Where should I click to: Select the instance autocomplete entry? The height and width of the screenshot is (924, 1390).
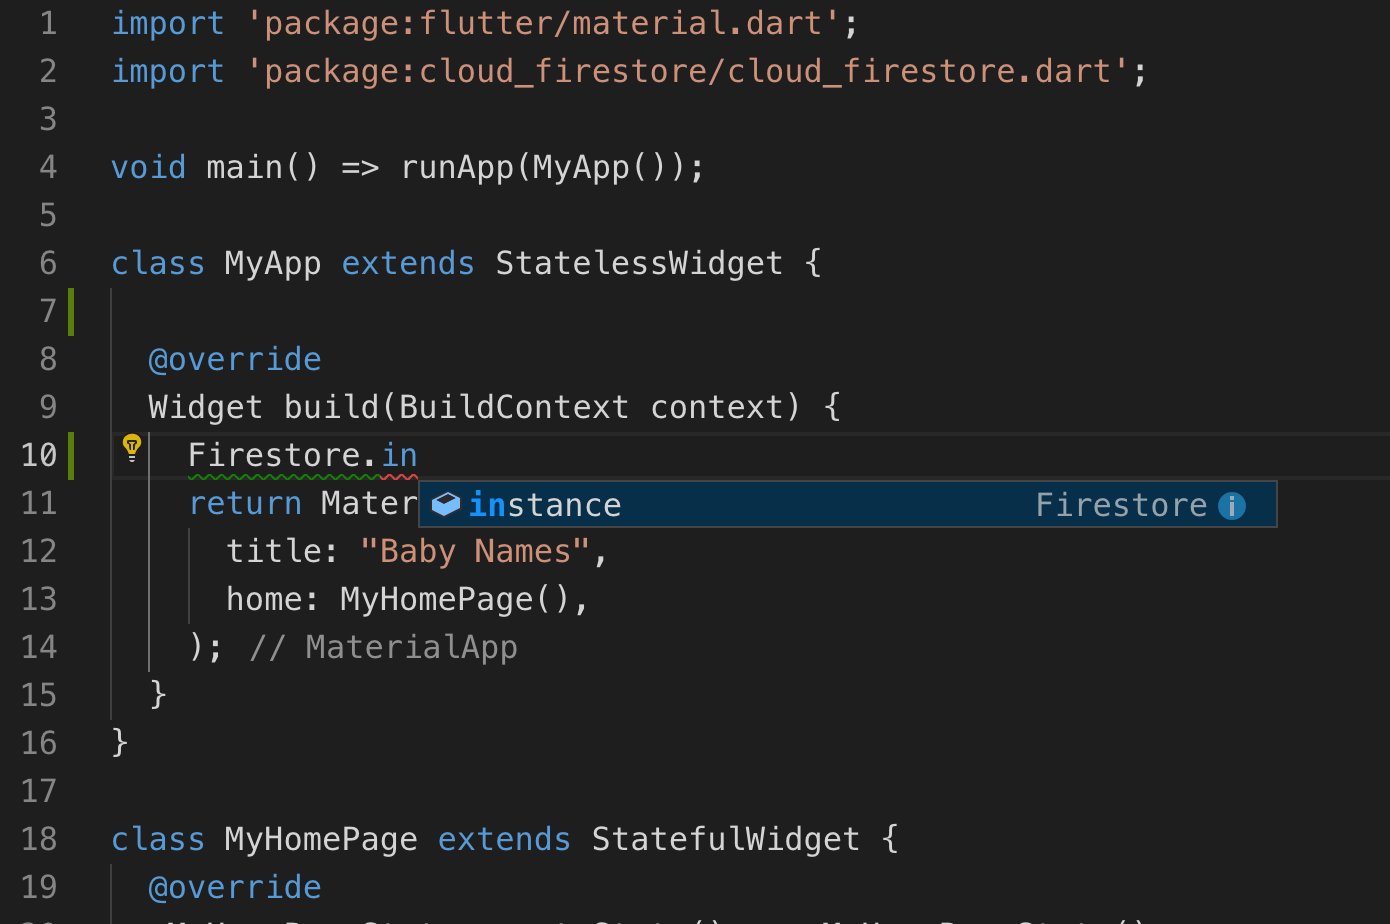pos(700,504)
